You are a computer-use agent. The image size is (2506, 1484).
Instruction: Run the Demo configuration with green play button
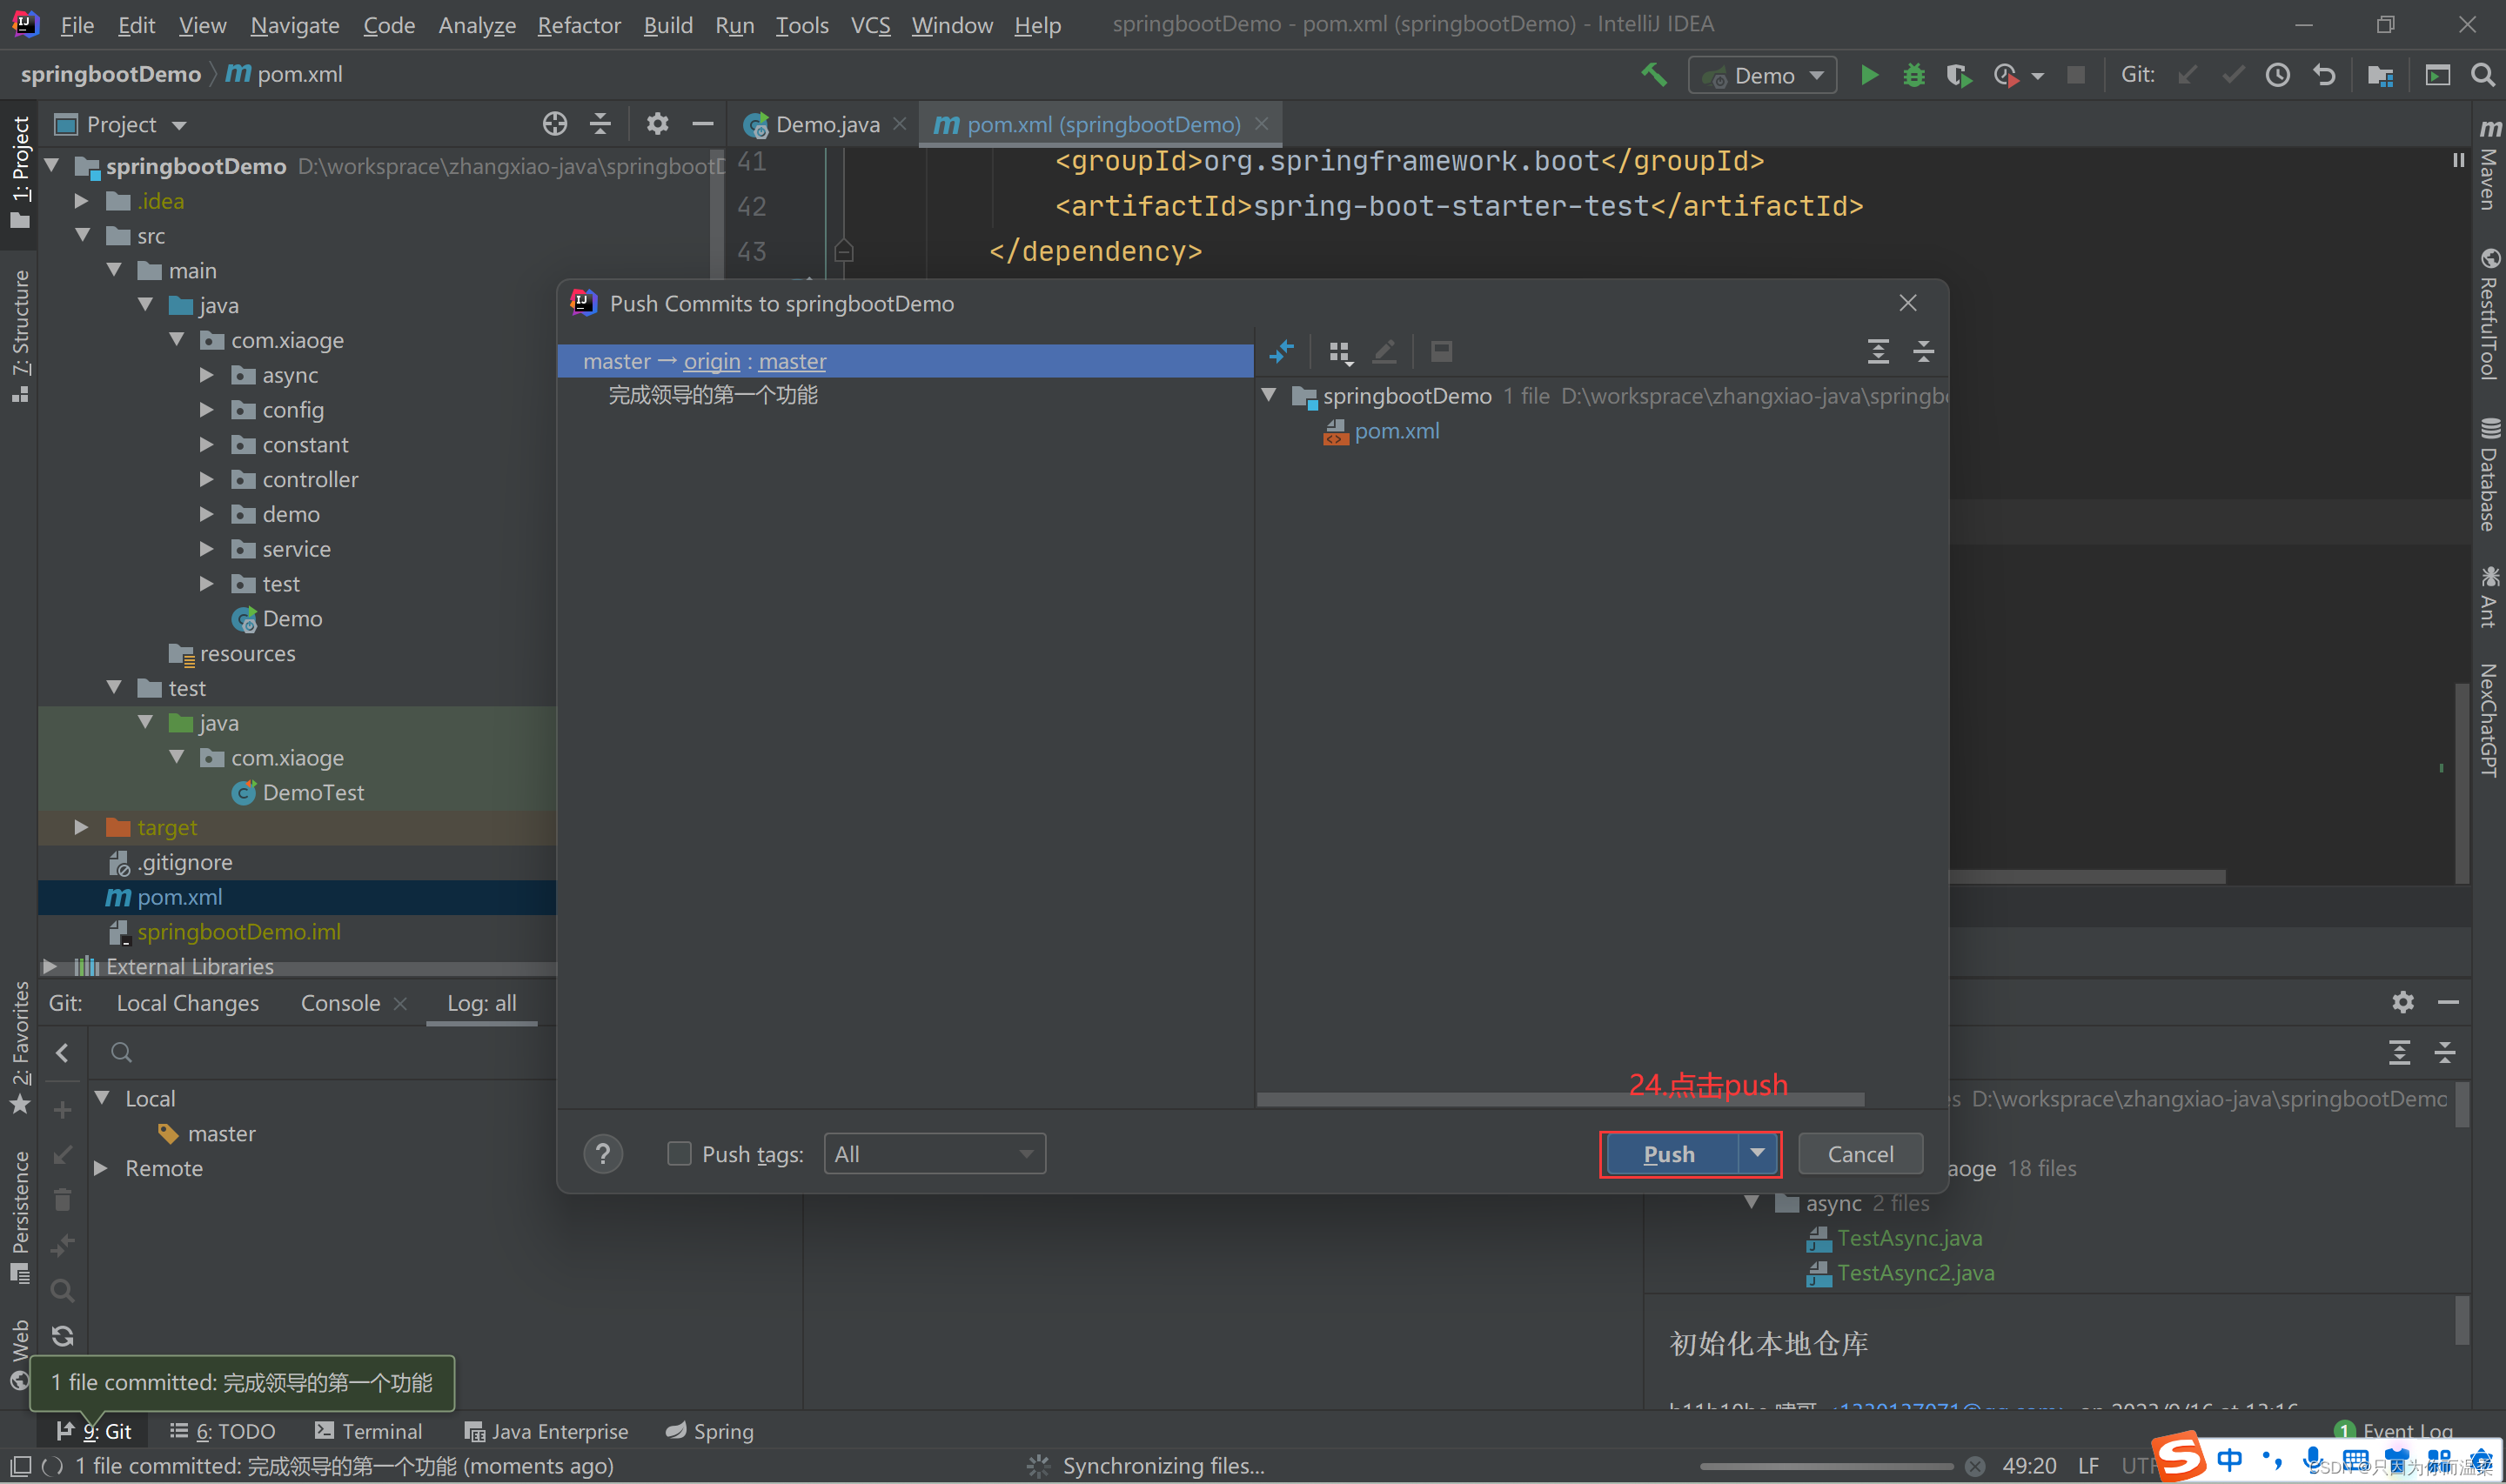coord(1868,75)
